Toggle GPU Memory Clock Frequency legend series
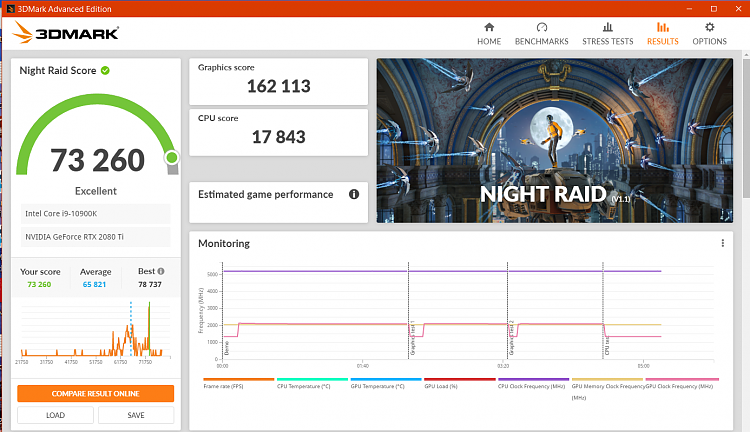Image resolution: width=750 pixels, height=432 pixels. [607, 388]
